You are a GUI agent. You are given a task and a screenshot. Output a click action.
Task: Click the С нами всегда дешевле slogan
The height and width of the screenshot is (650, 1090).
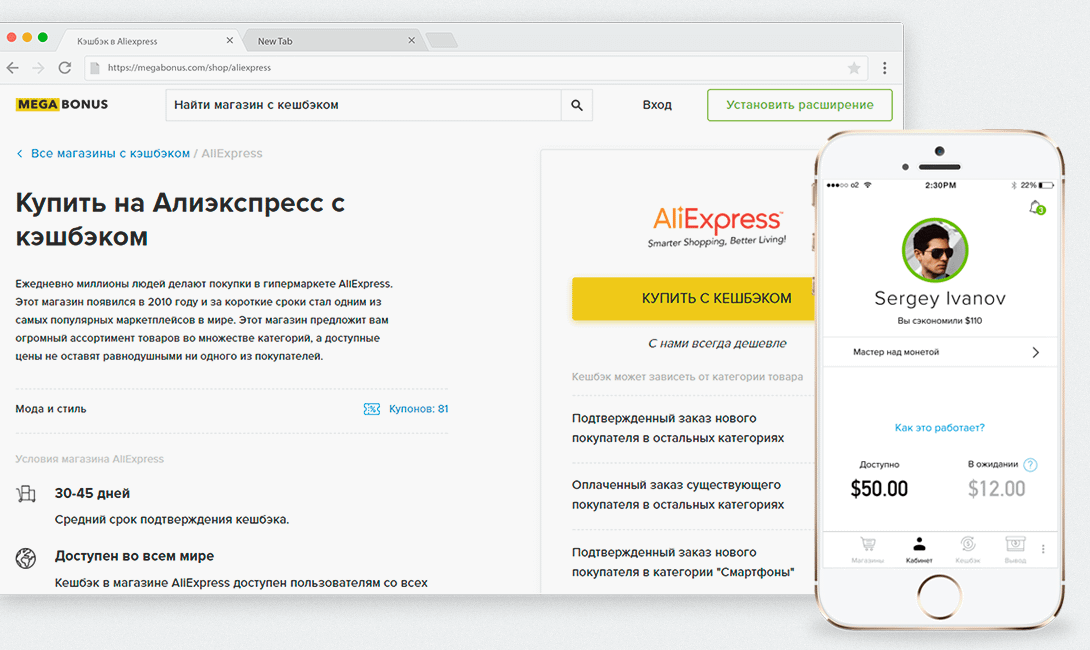point(717,343)
